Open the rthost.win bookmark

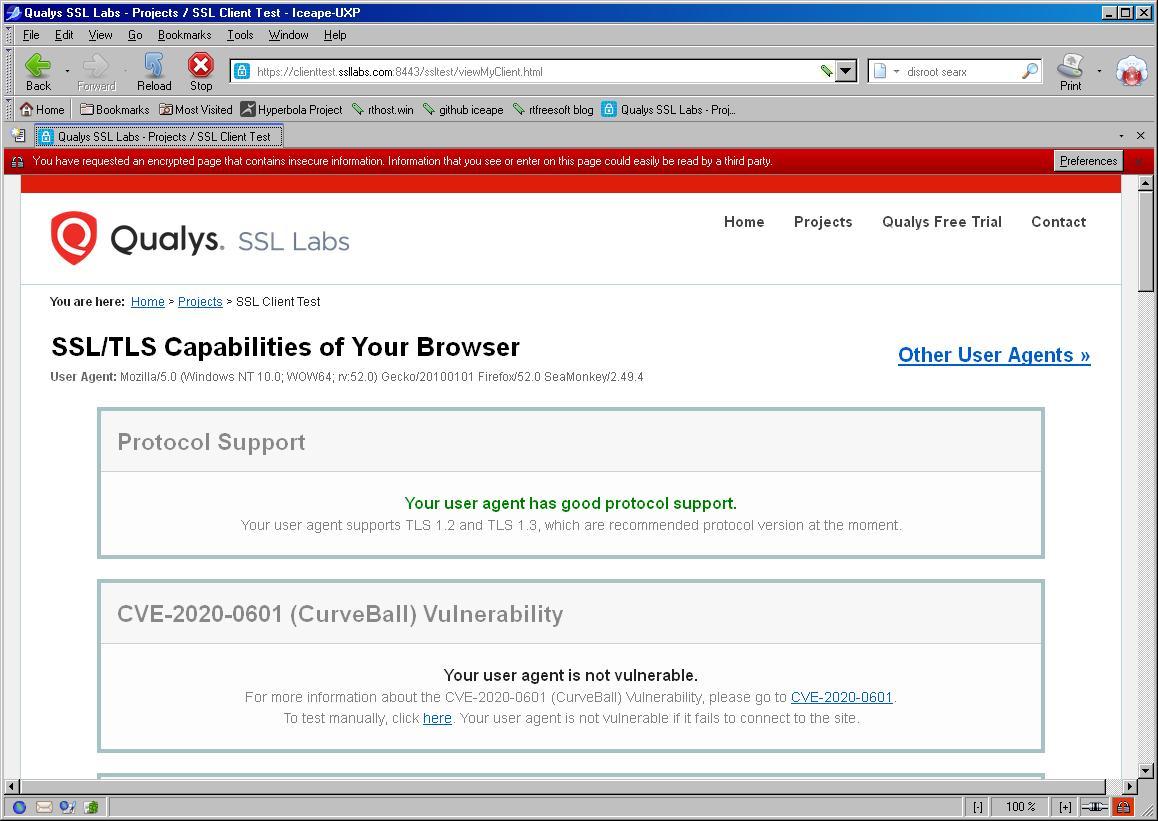coord(383,109)
